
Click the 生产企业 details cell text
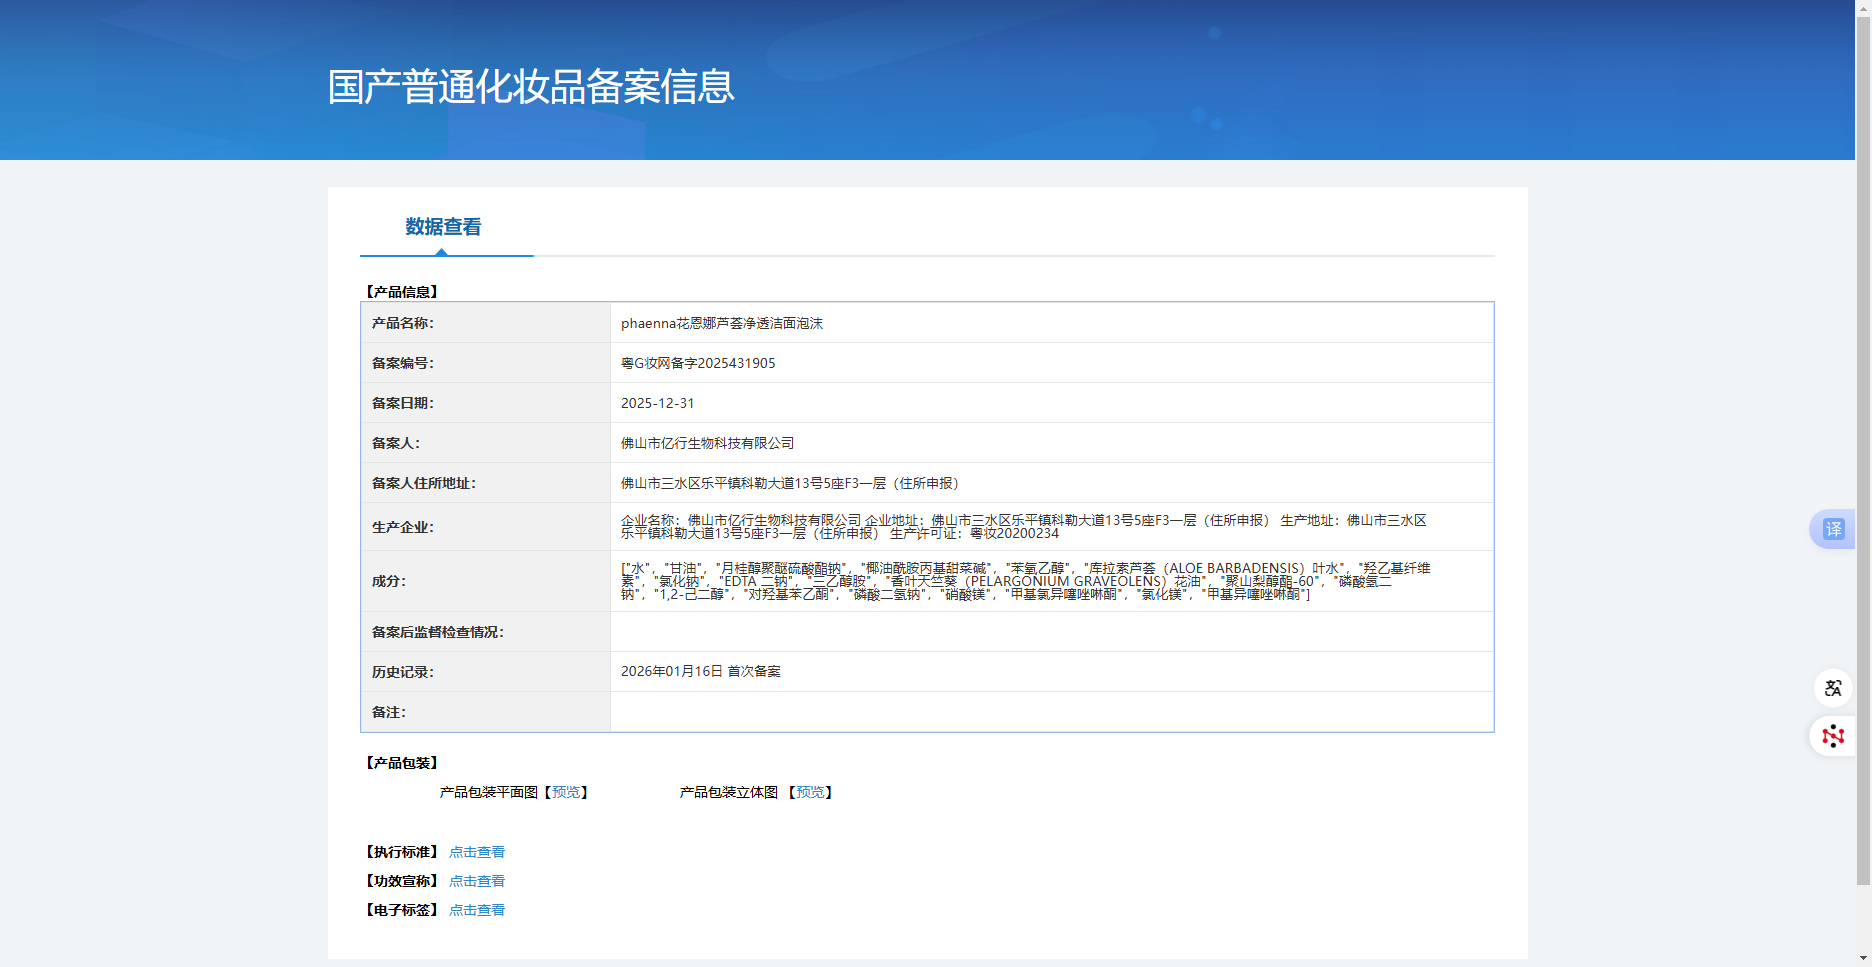pyautogui.click(x=1023, y=527)
